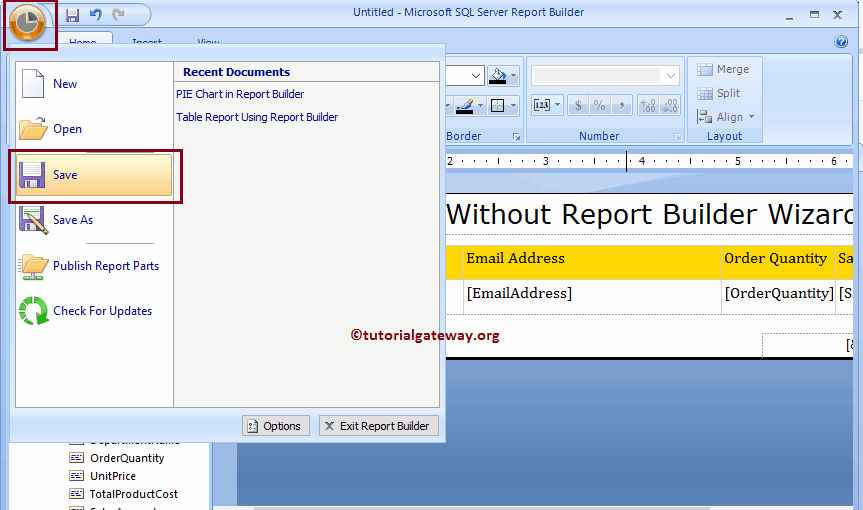Click the Redo arrow in quick access toolbar
This screenshot has width=863, height=510.
(x=118, y=14)
